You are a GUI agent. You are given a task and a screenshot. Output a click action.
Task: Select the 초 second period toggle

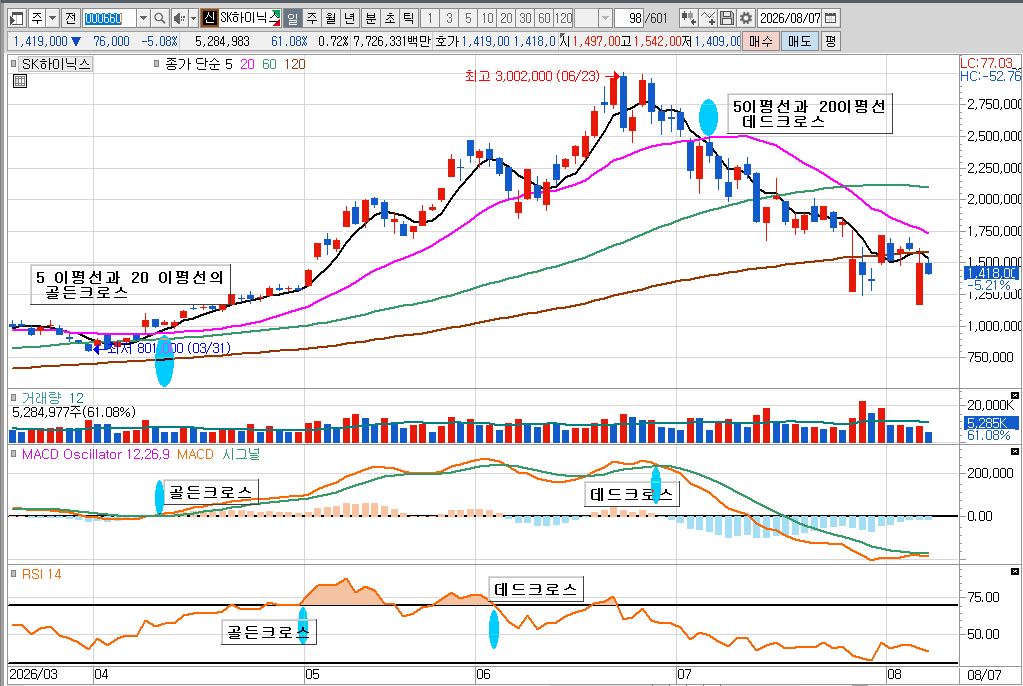tap(389, 18)
